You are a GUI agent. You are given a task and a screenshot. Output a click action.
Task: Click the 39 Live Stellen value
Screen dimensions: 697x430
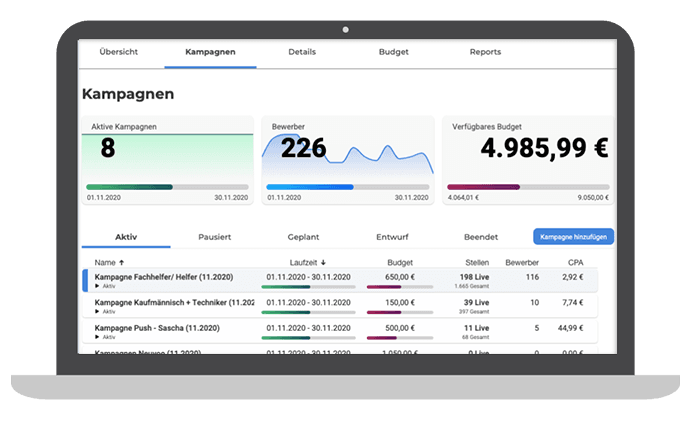pos(476,302)
